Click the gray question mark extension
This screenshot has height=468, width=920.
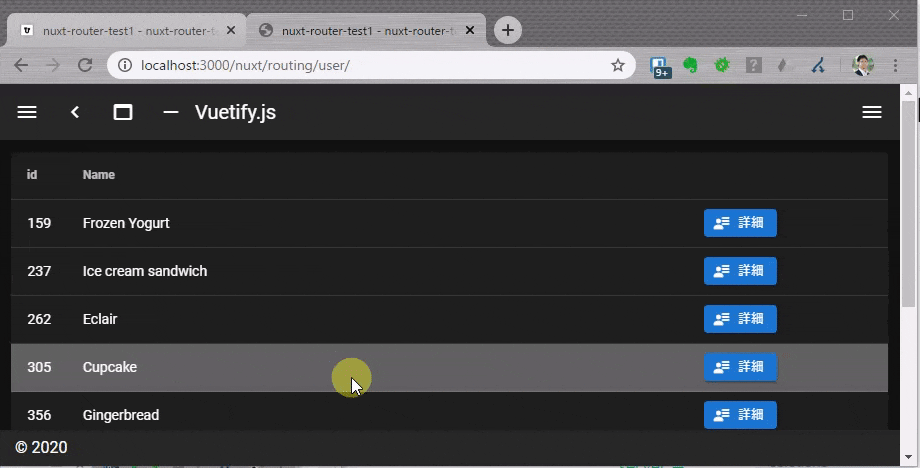click(753, 65)
